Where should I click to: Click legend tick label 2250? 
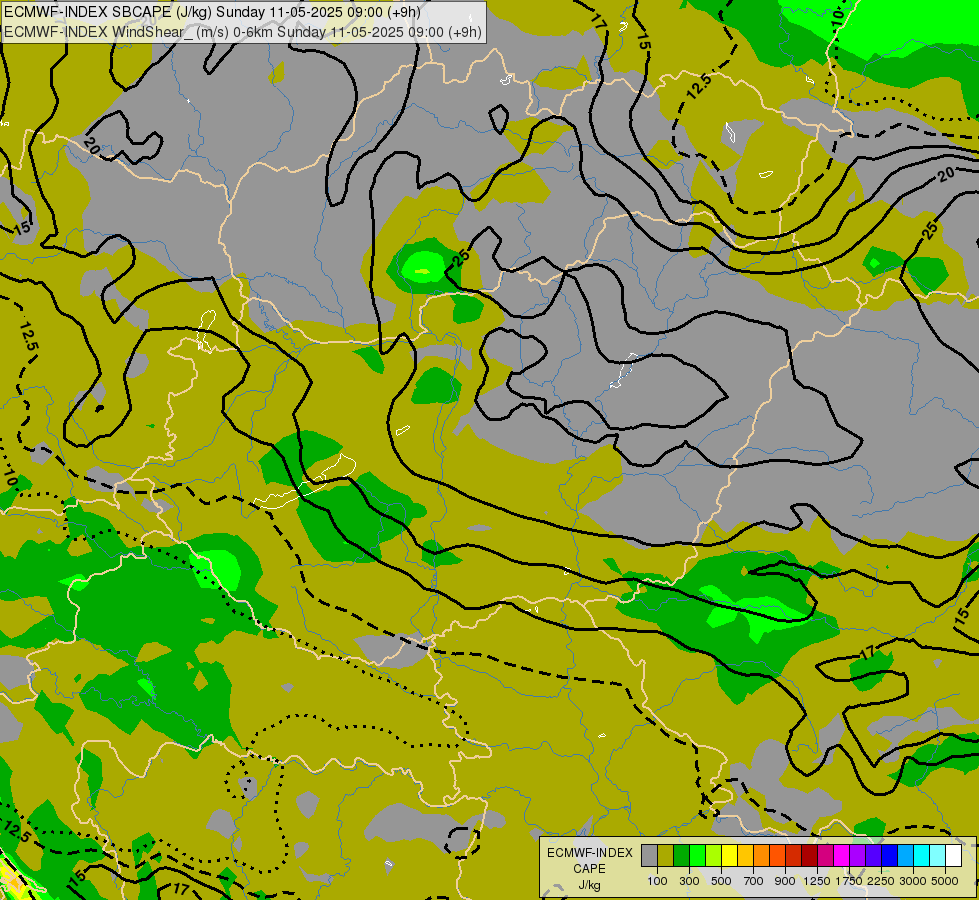(x=880, y=881)
